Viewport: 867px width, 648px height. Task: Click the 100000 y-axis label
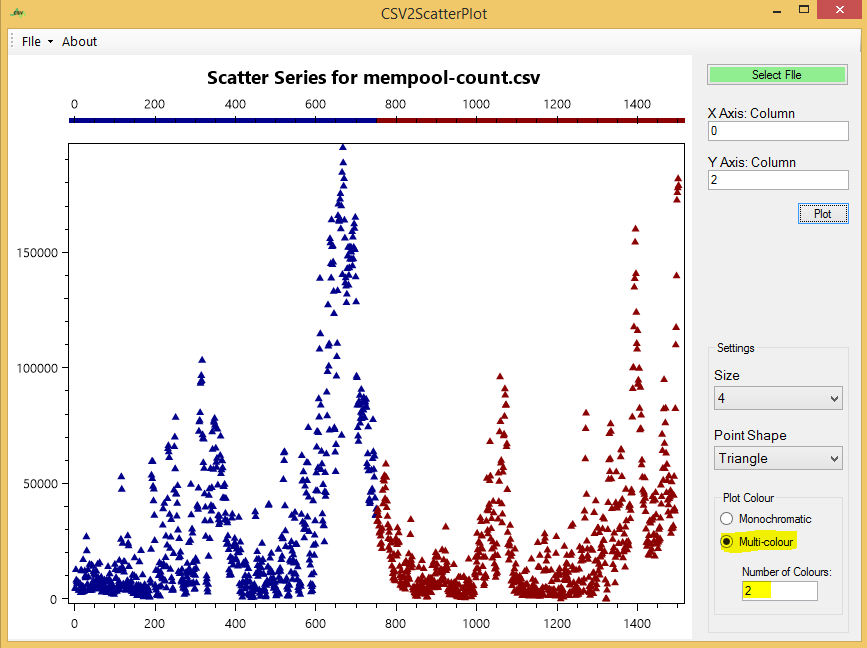[37, 368]
